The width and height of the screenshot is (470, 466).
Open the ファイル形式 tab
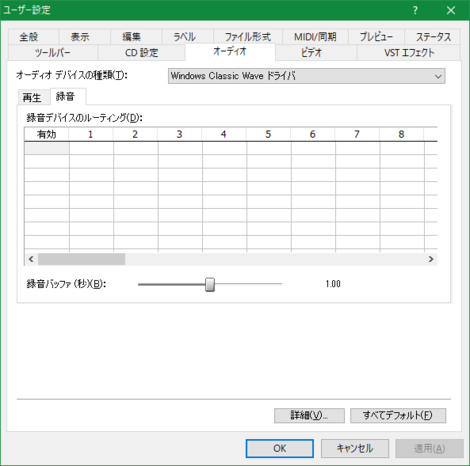(x=248, y=37)
